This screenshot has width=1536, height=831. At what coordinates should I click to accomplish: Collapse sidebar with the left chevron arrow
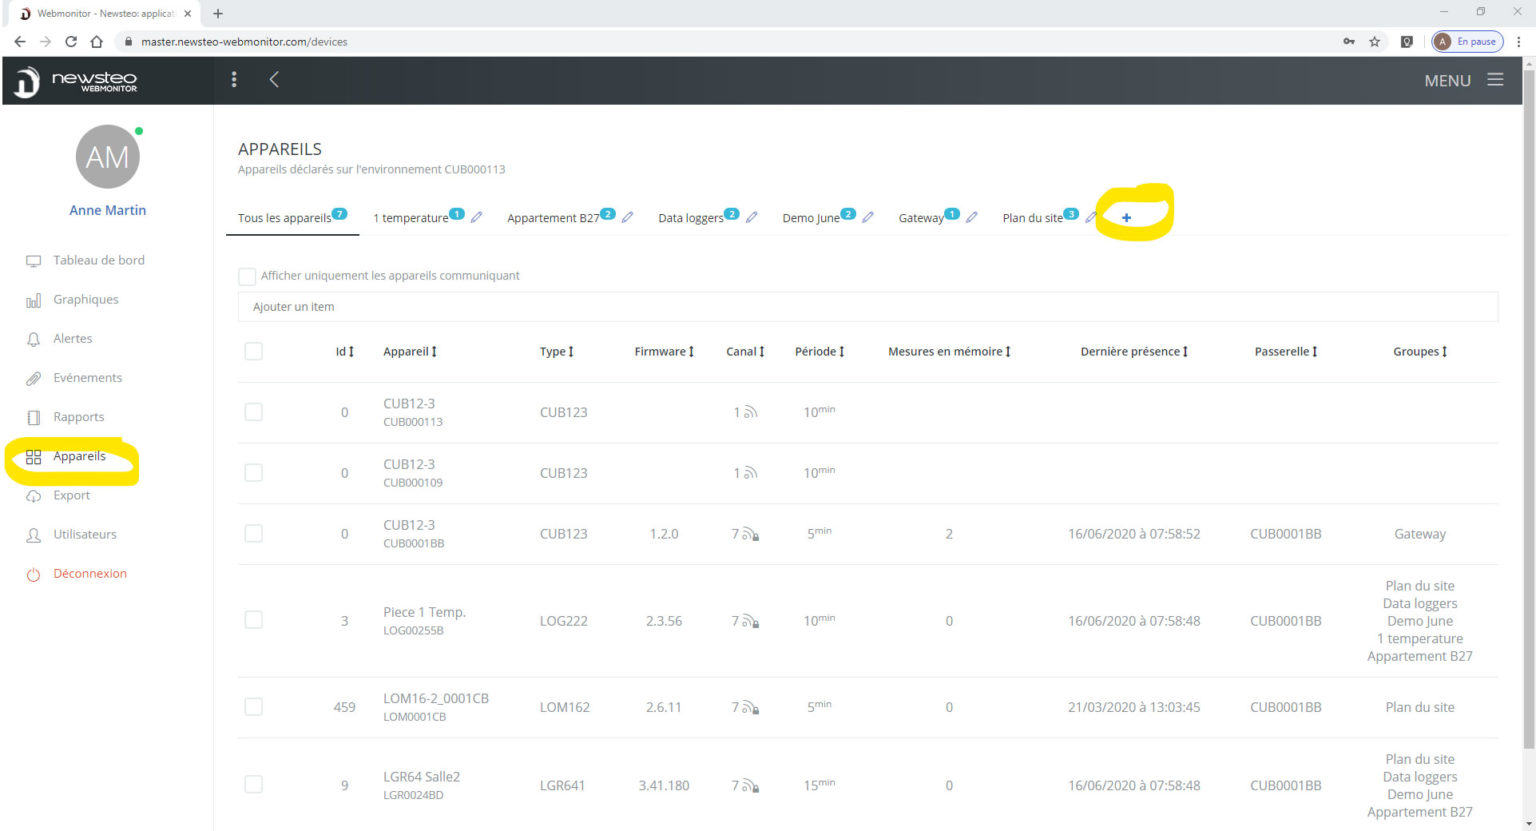click(x=274, y=80)
